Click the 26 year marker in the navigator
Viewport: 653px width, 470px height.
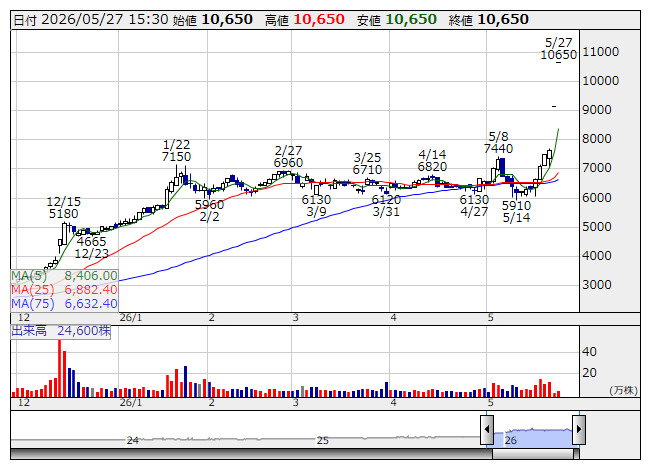[511, 440]
